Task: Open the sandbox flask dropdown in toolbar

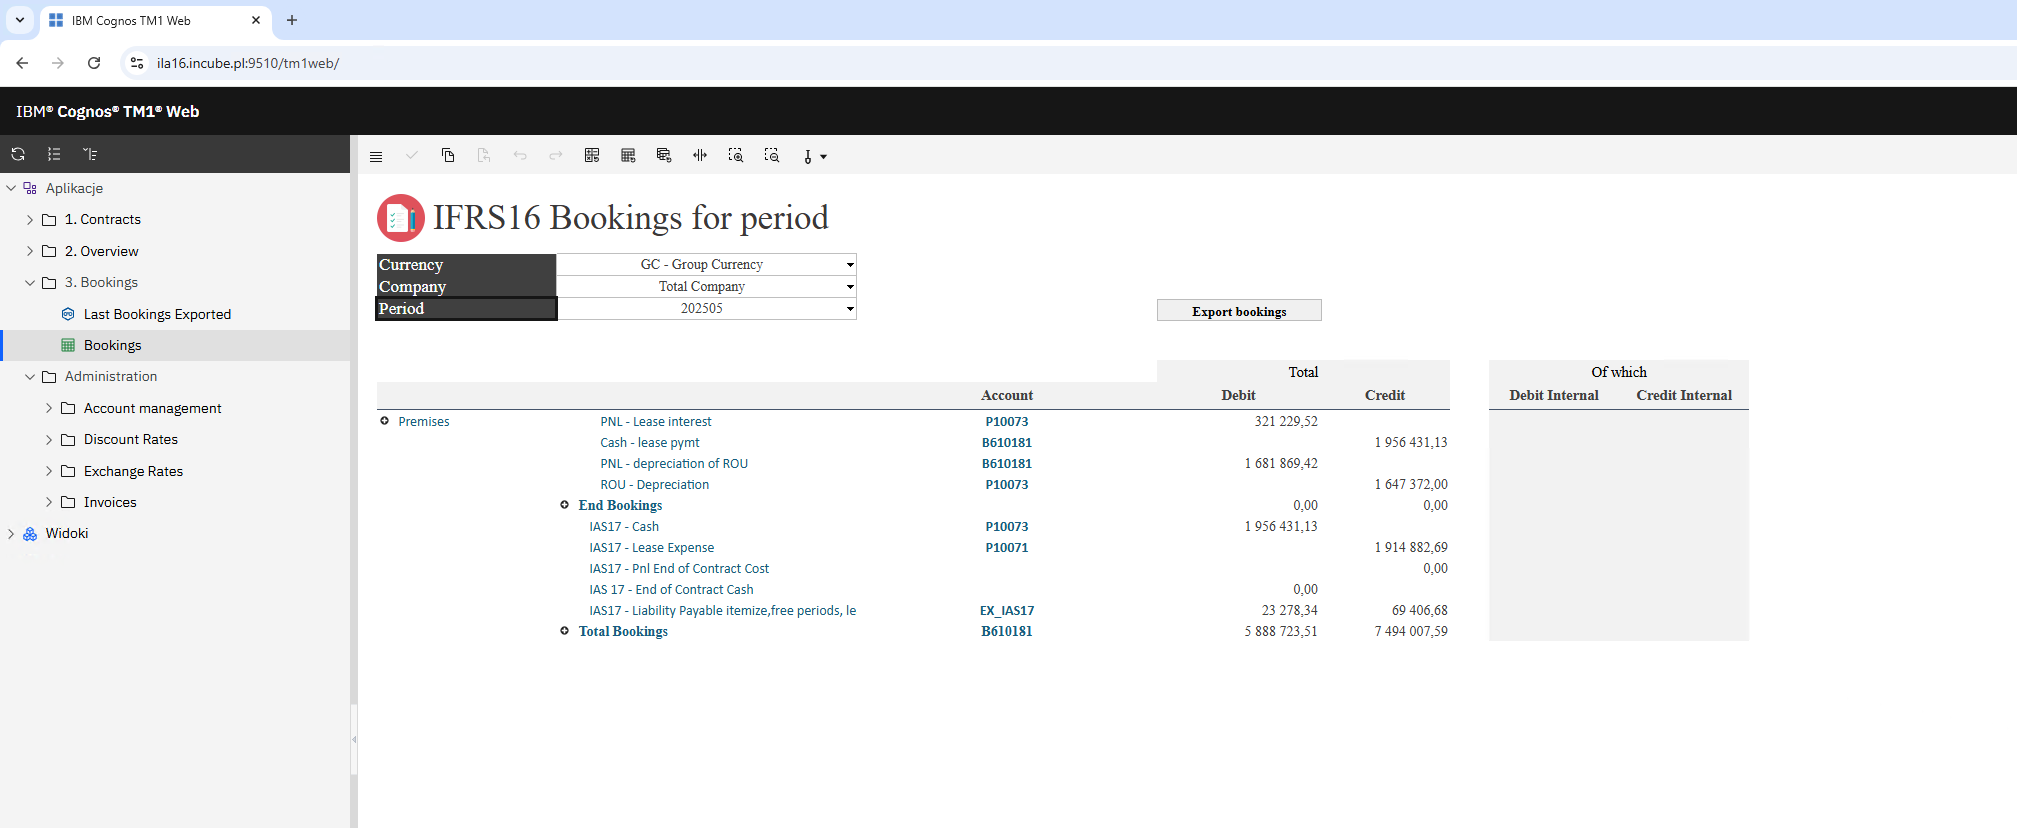Action: [814, 157]
